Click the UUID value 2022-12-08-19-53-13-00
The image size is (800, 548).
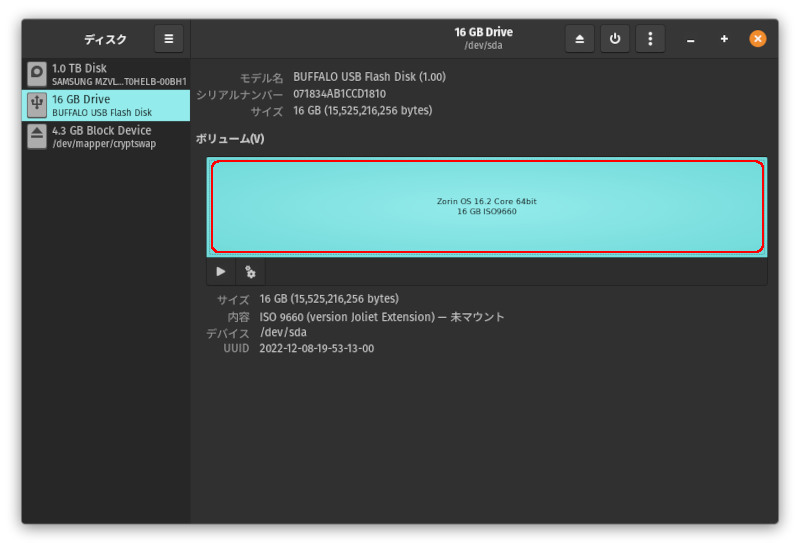click(x=316, y=348)
